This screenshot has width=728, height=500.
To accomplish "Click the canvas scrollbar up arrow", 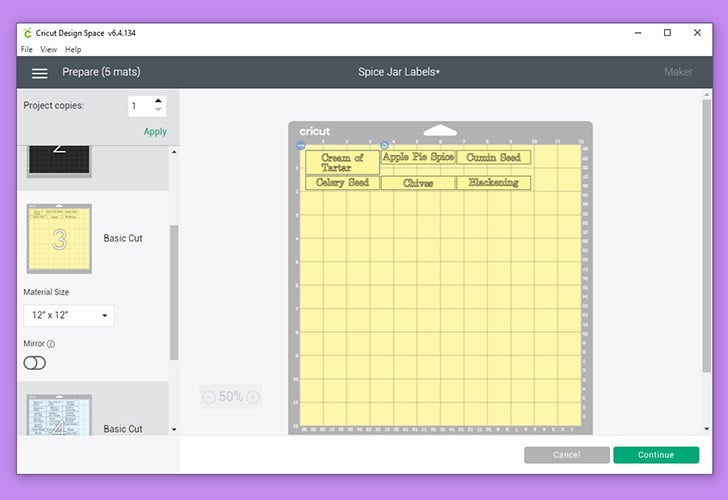I will (707, 95).
